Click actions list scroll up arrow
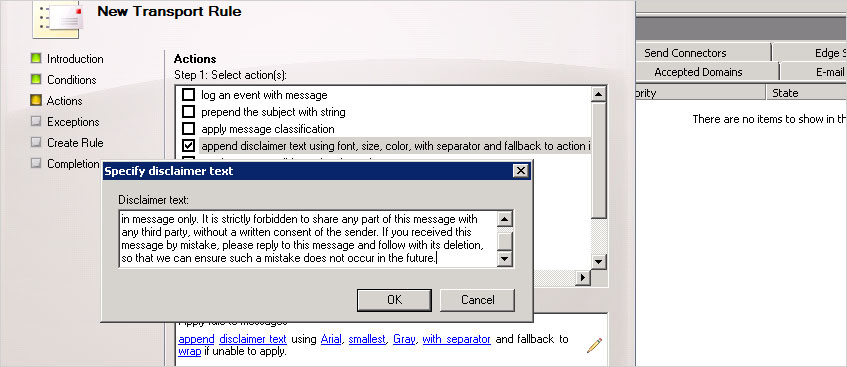 (x=599, y=94)
